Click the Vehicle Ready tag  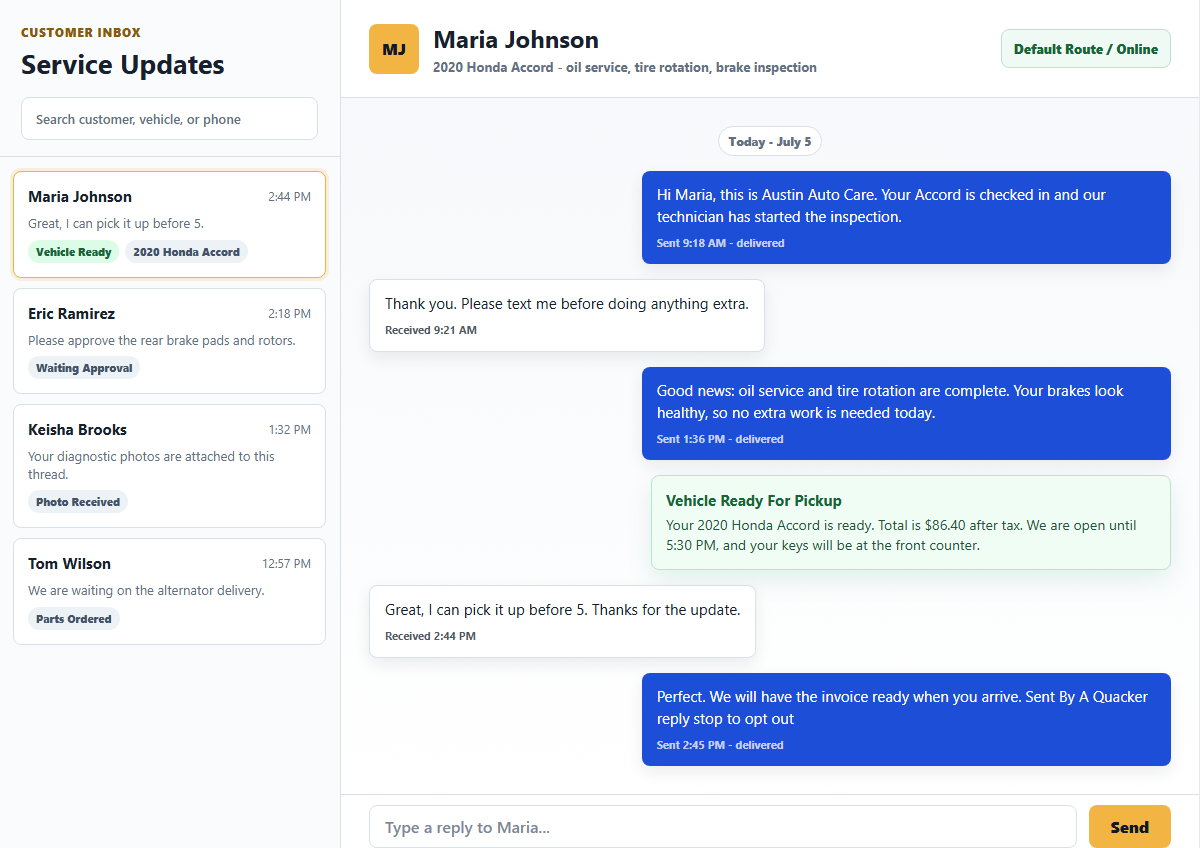click(74, 252)
